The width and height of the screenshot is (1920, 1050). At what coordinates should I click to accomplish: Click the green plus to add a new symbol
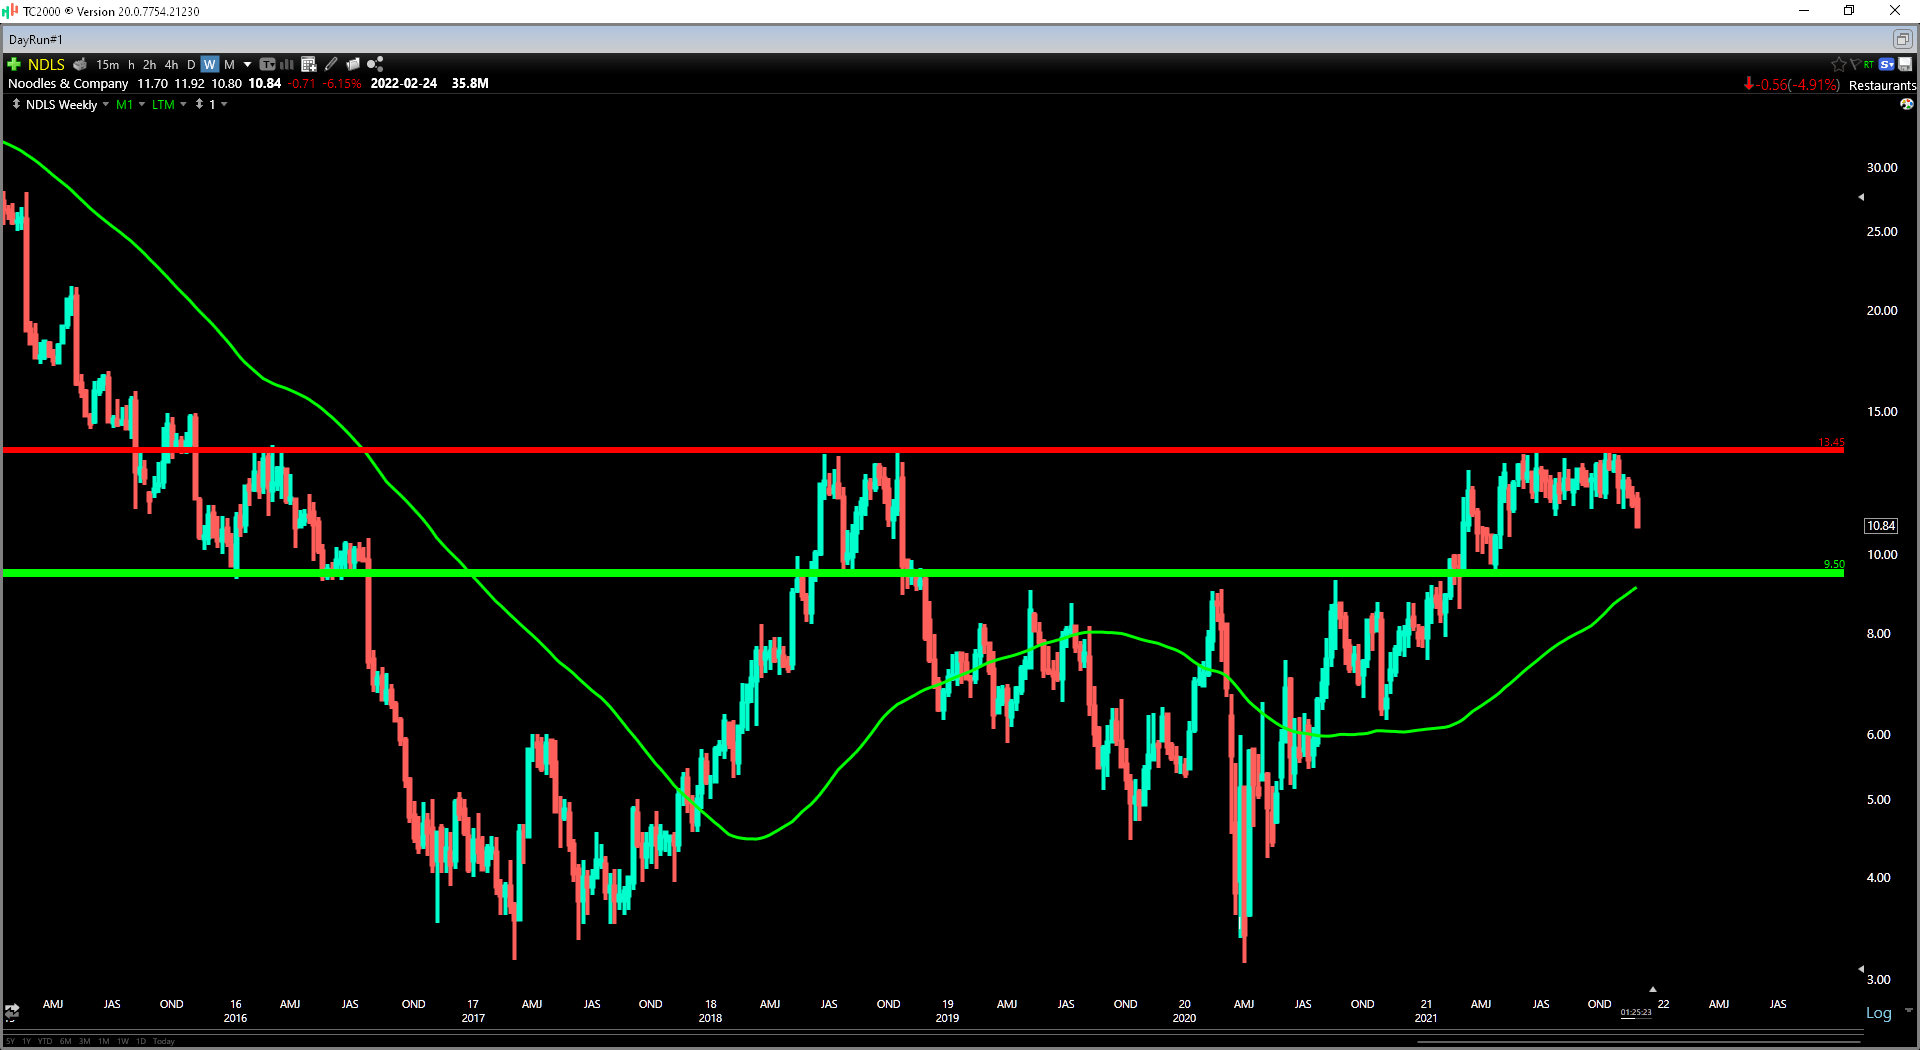click(x=13, y=64)
